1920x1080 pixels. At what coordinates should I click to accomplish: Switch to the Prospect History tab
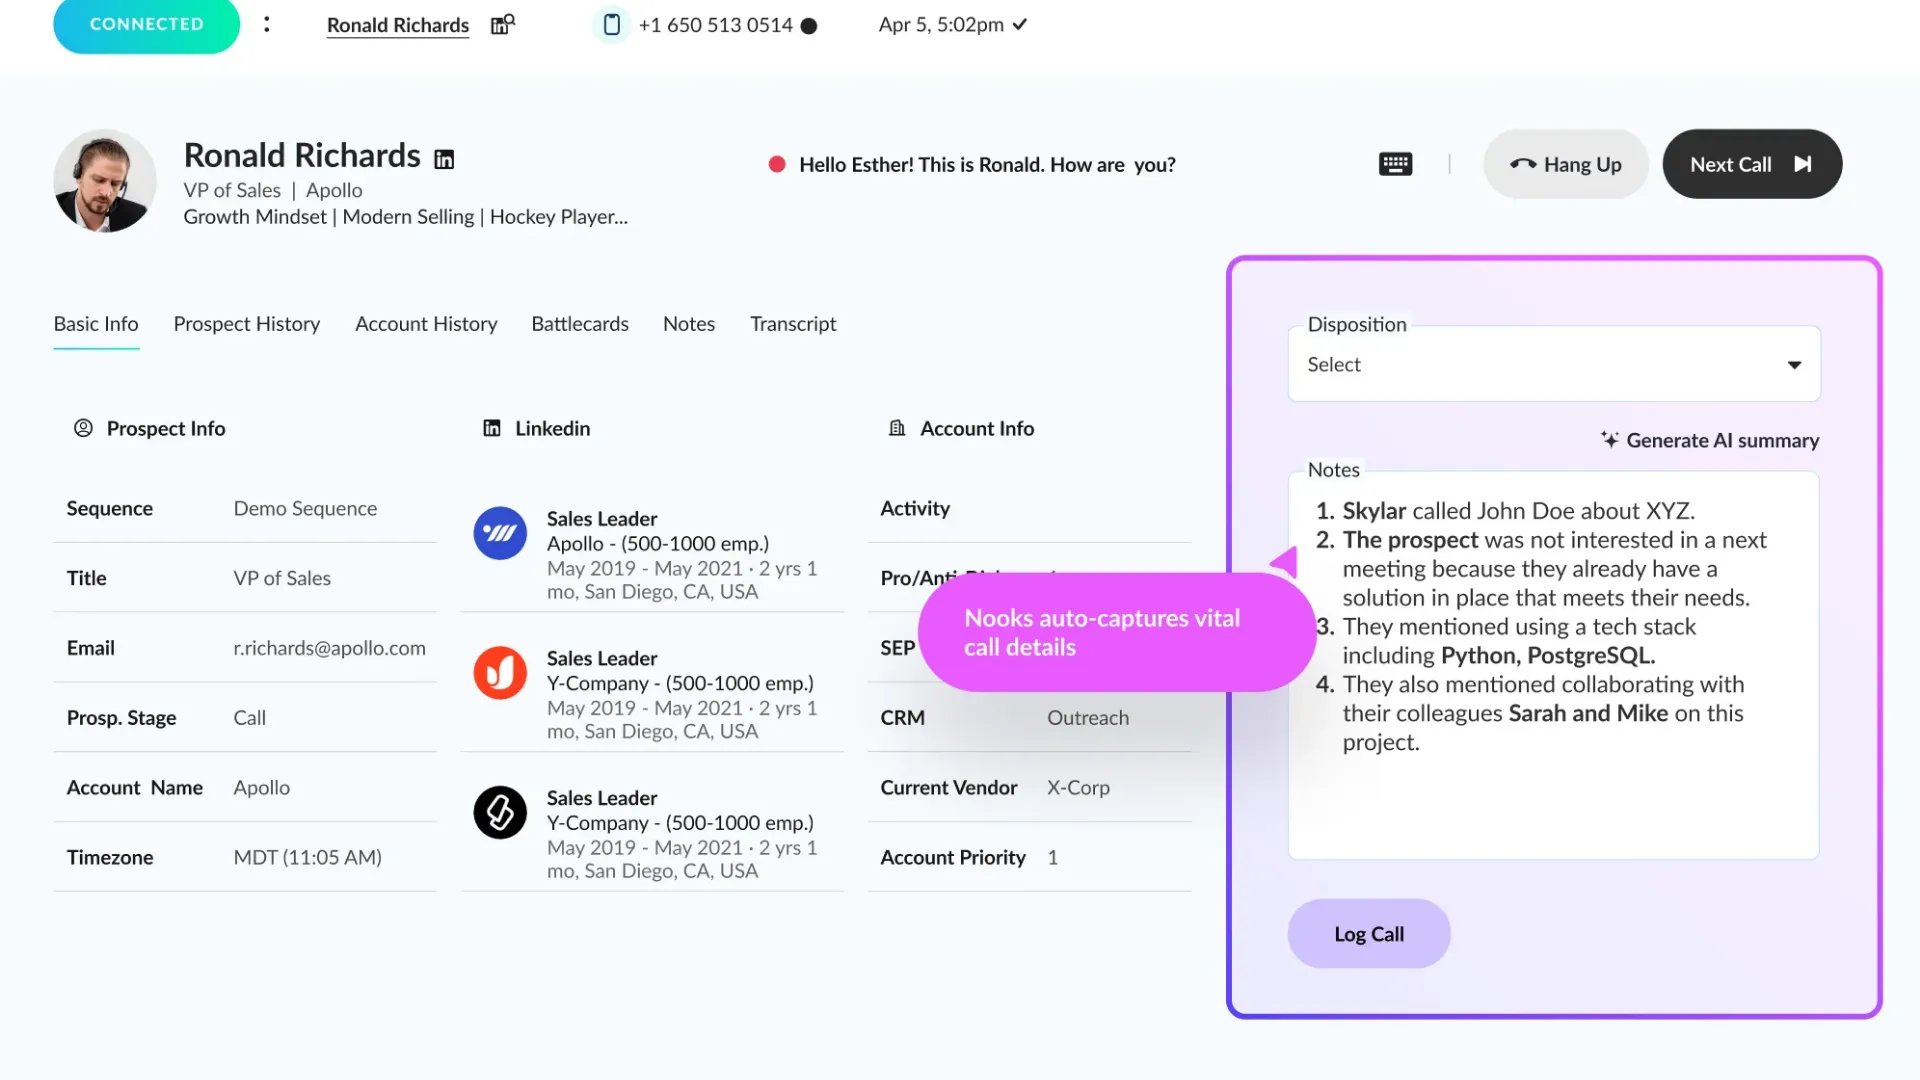pyautogui.click(x=247, y=324)
